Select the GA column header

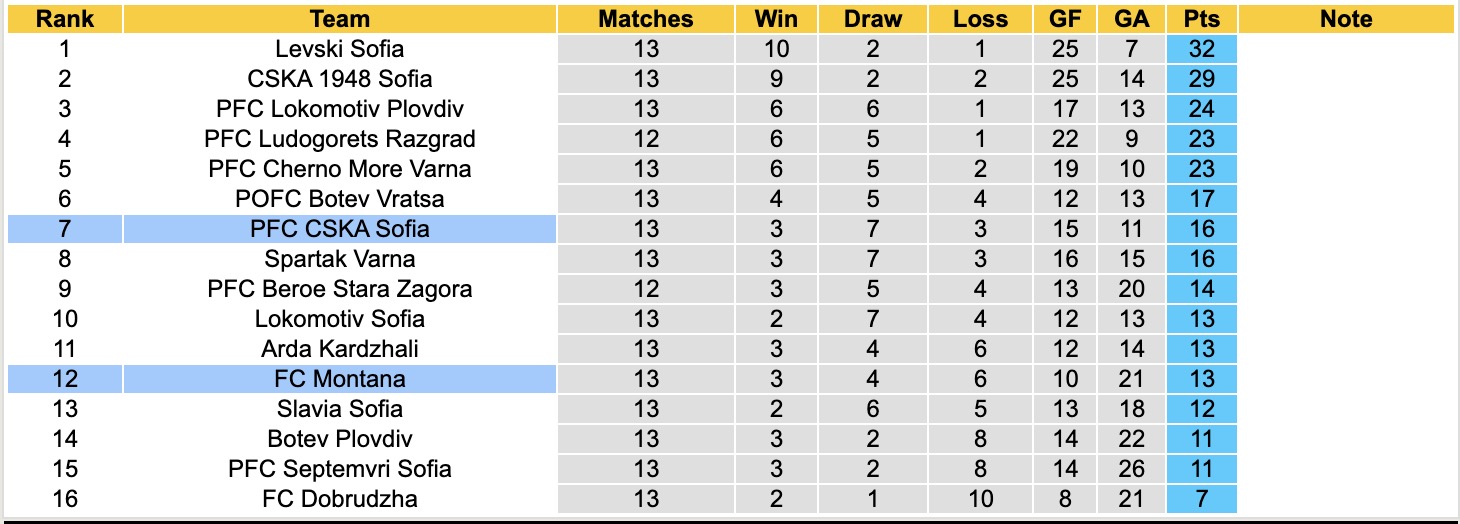pos(1131,19)
